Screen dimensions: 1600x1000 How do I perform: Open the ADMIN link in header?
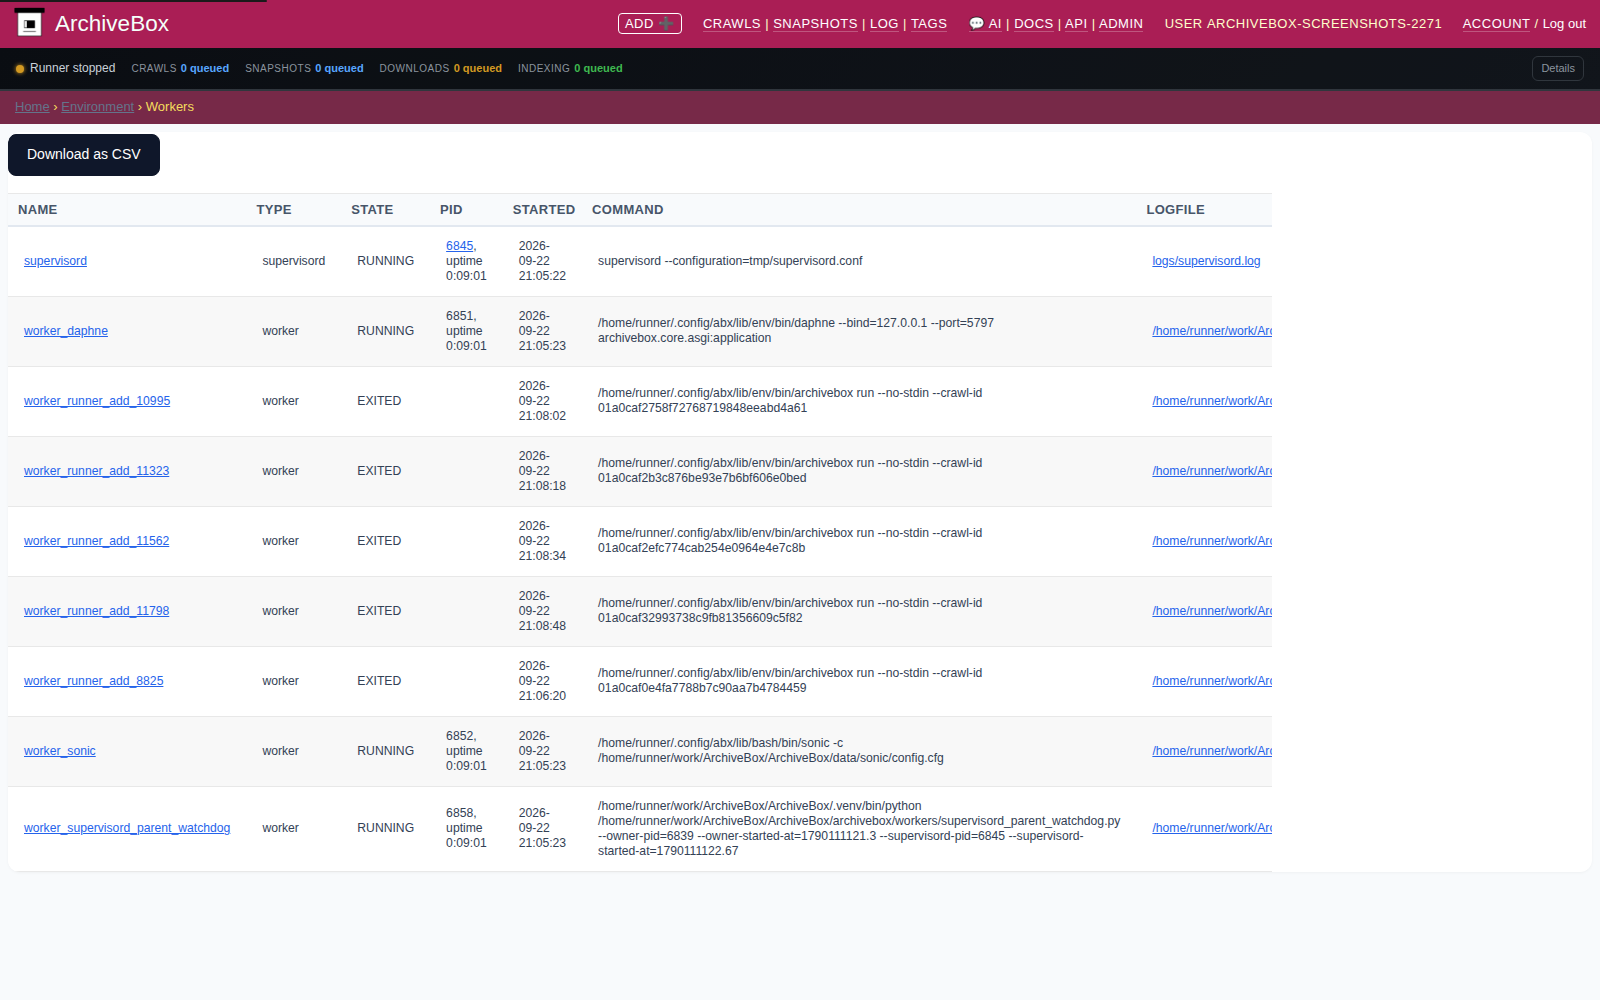pos(1120,23)
